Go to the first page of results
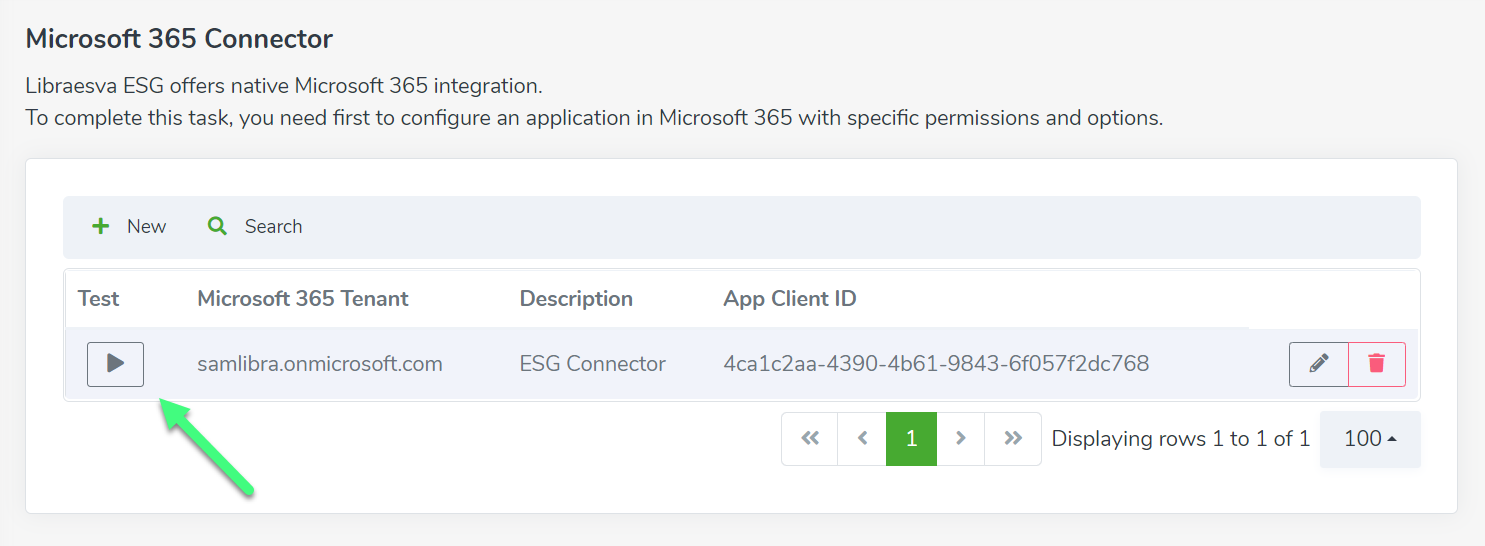This screenshot has height=546, width=1485. click(810, 439)
